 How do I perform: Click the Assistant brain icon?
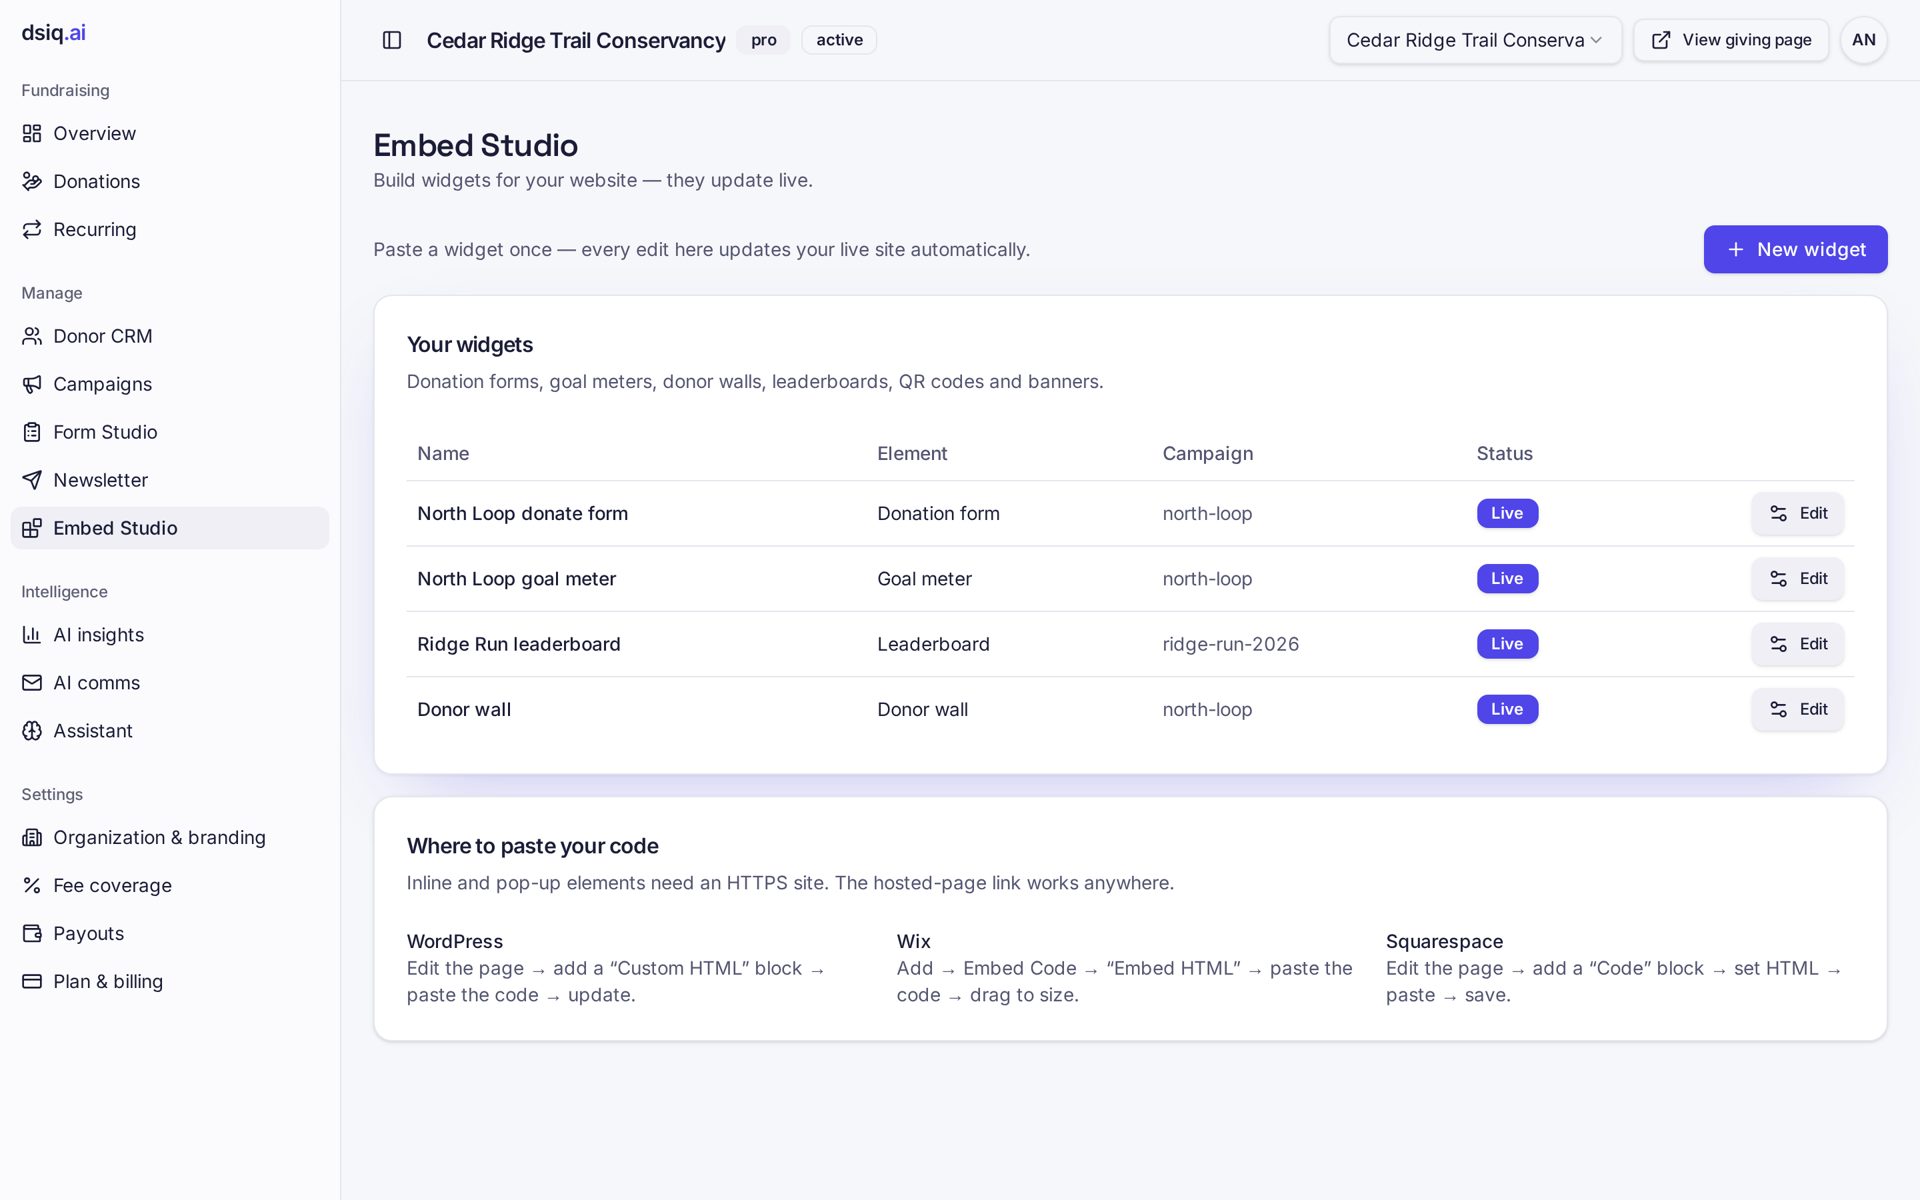pyautogui.click(x=32, y=731)
